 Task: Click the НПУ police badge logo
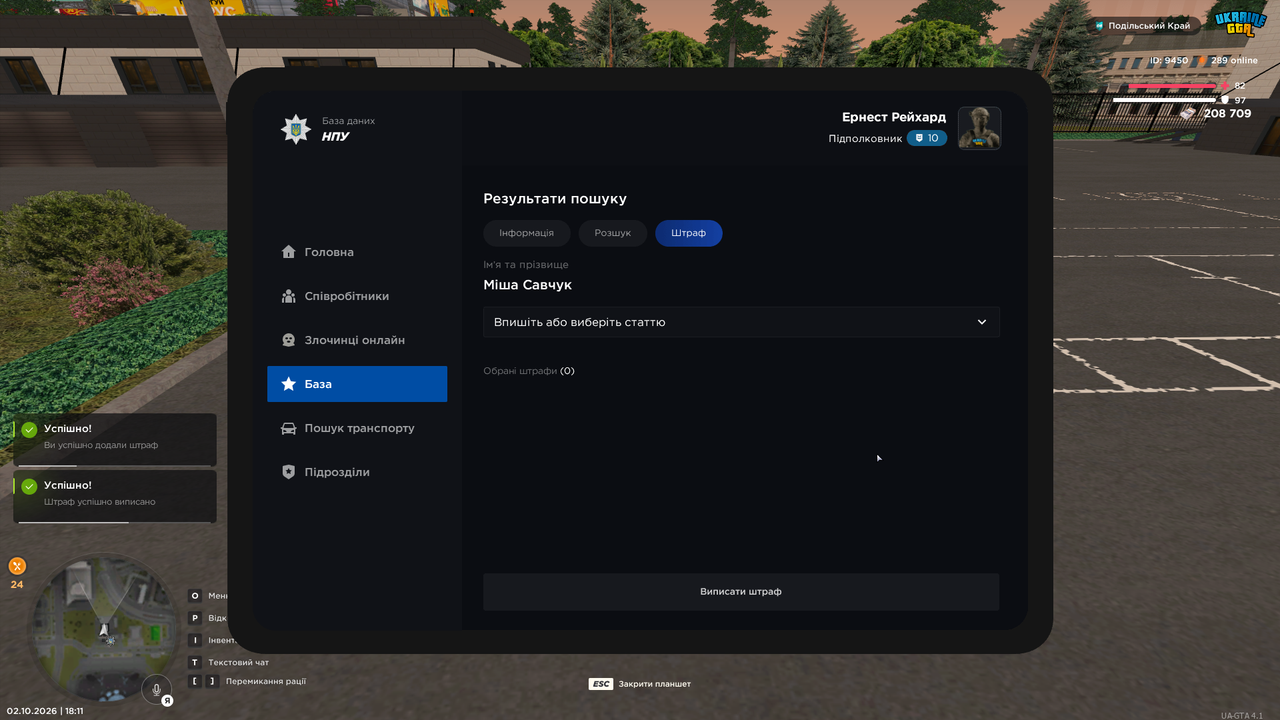295,129
